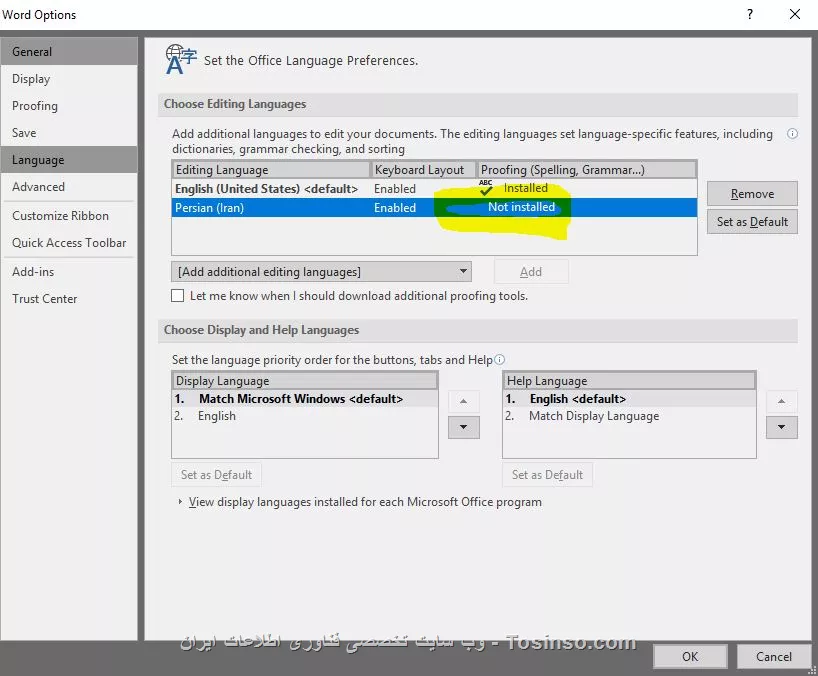Viewport: 818px width, 676px height.
Task: Move display language down with arrow
Action: (463, 427)
